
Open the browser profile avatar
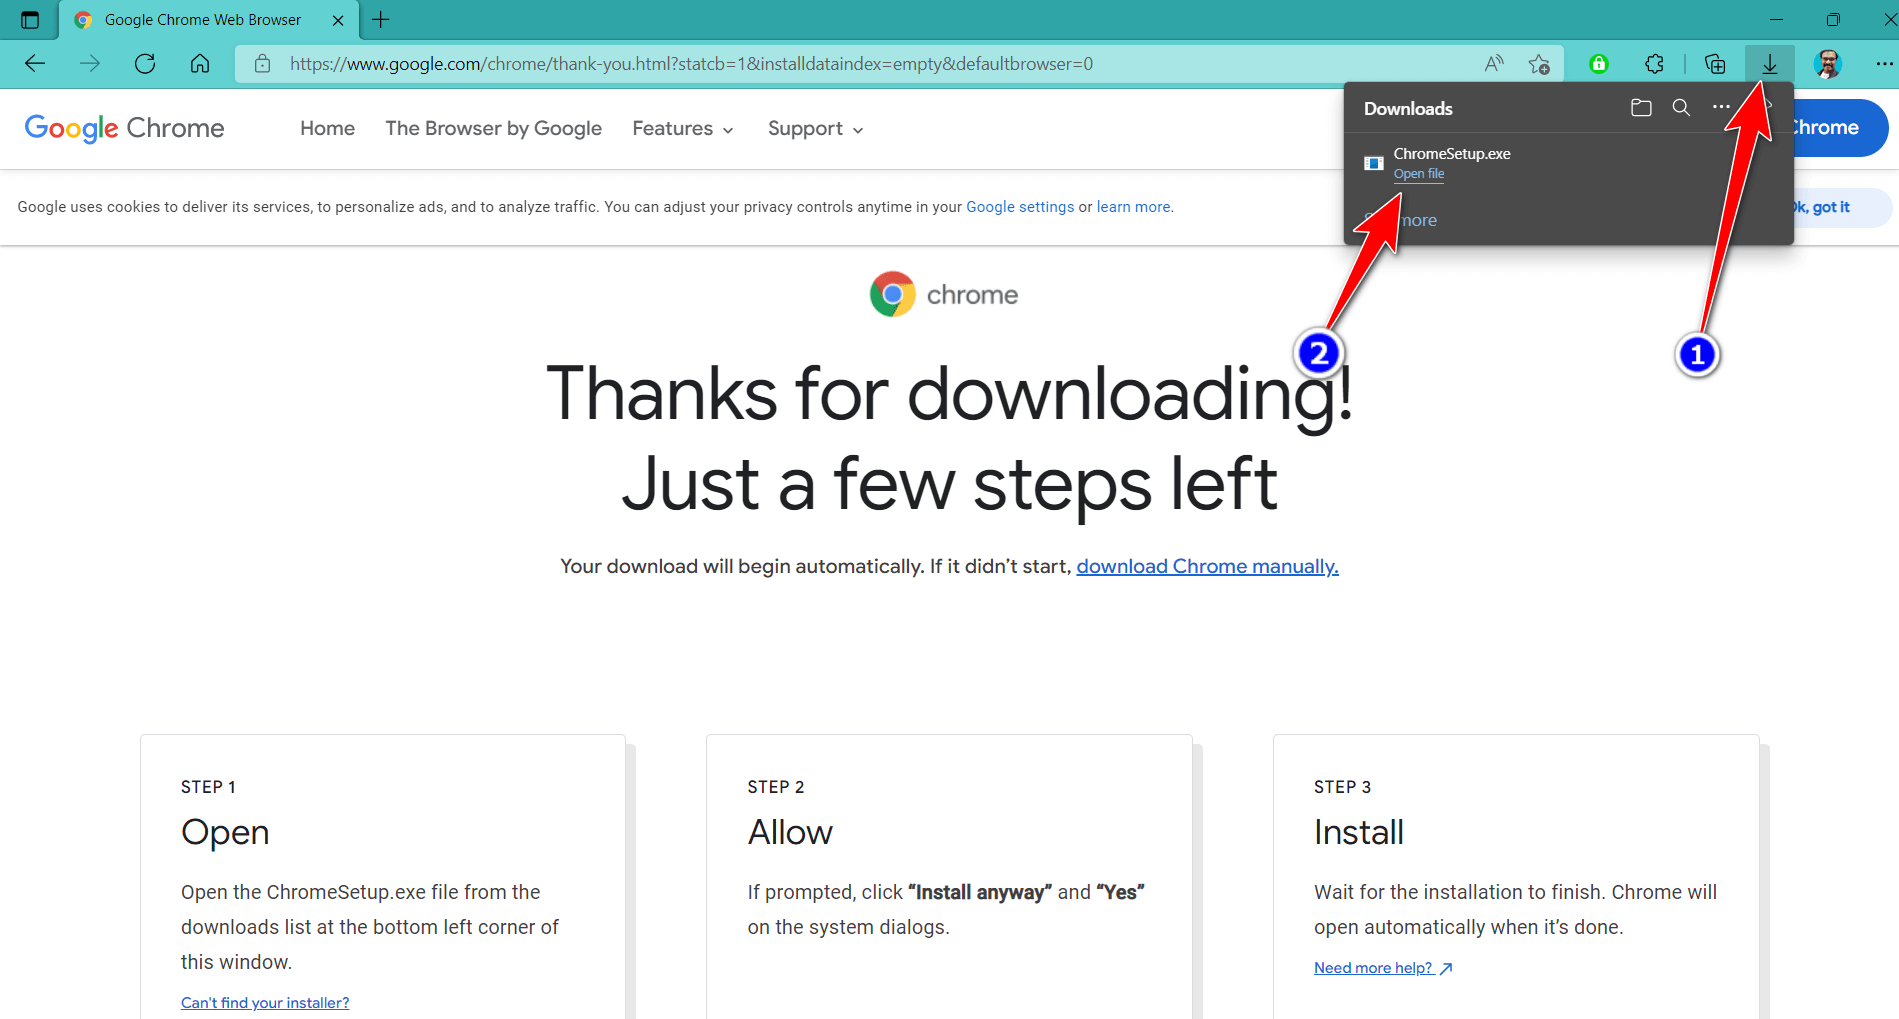tap(1828, 63)
